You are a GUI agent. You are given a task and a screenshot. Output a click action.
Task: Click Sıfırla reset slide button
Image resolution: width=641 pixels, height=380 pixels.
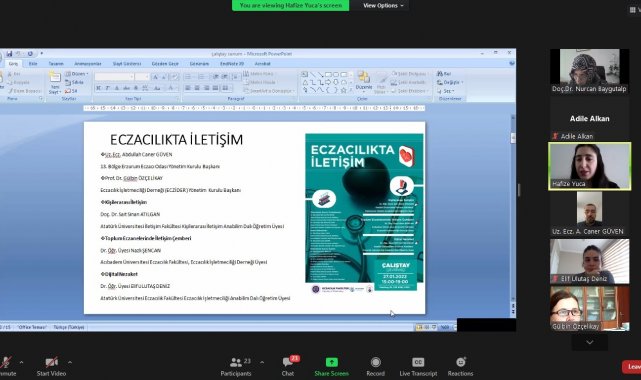point(74,82)
